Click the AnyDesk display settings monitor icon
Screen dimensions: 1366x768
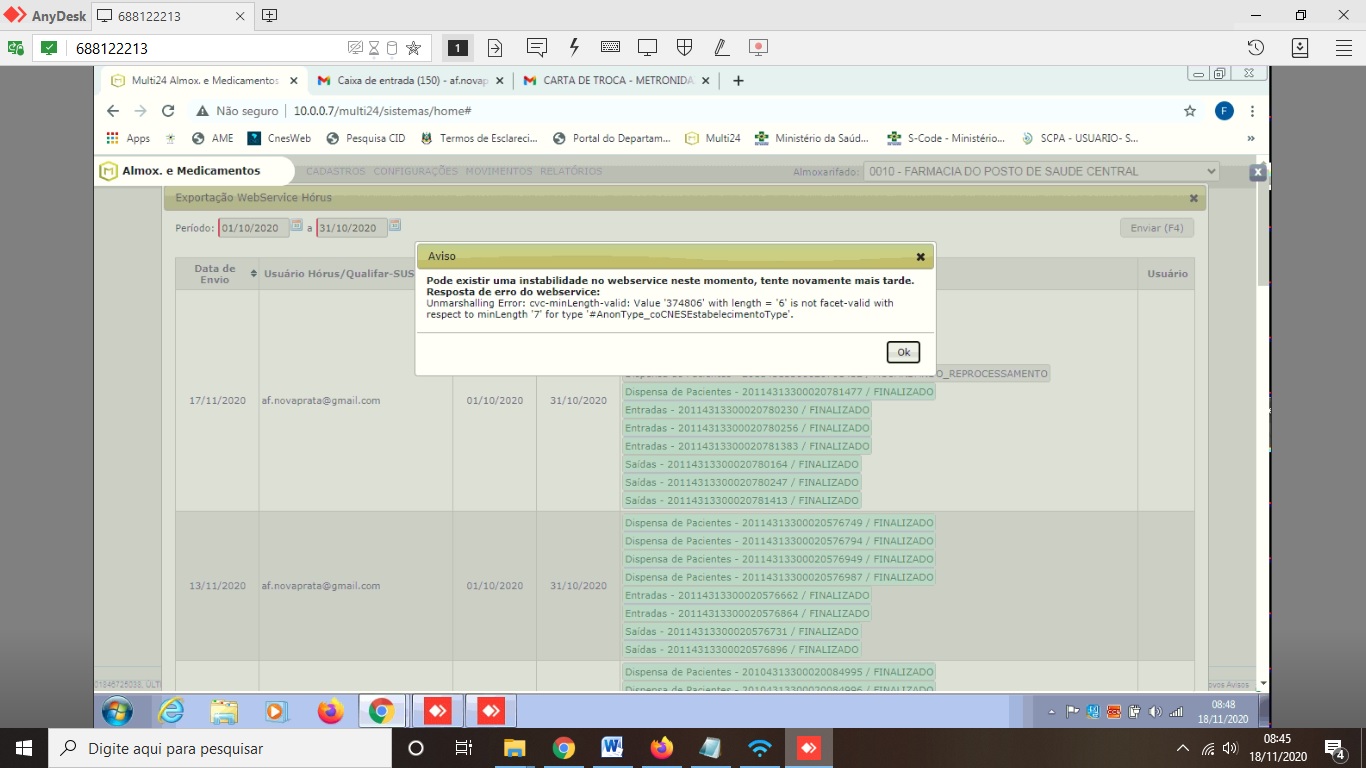647,47
